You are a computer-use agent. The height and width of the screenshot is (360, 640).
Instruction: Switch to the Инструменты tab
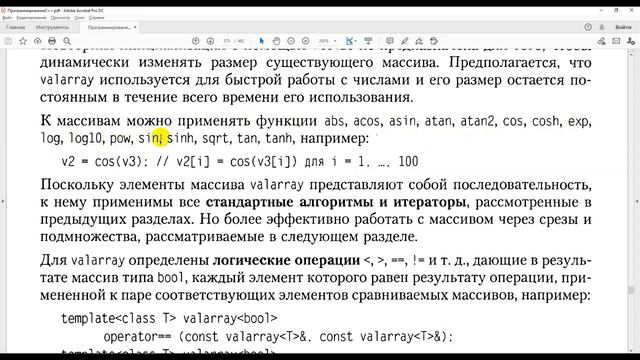(52, 27)
